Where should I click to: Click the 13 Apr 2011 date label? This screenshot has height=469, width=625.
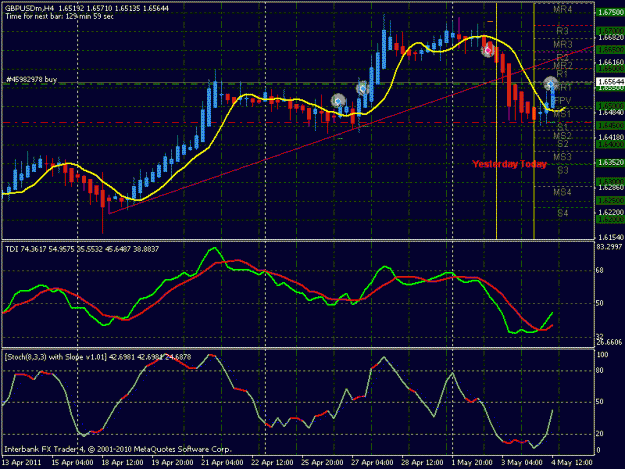(x=21, y=463)
